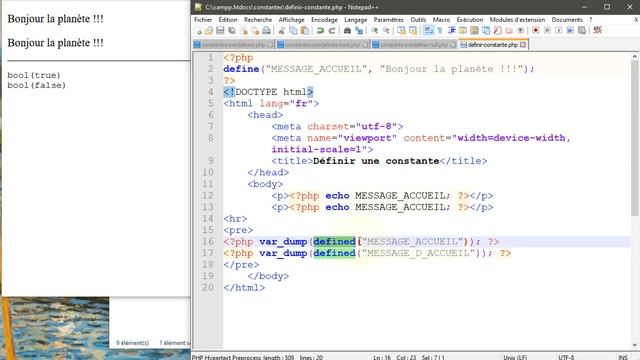Click bool(false) in the browser output
Screen dimensions: 640x360
[36, 85]
